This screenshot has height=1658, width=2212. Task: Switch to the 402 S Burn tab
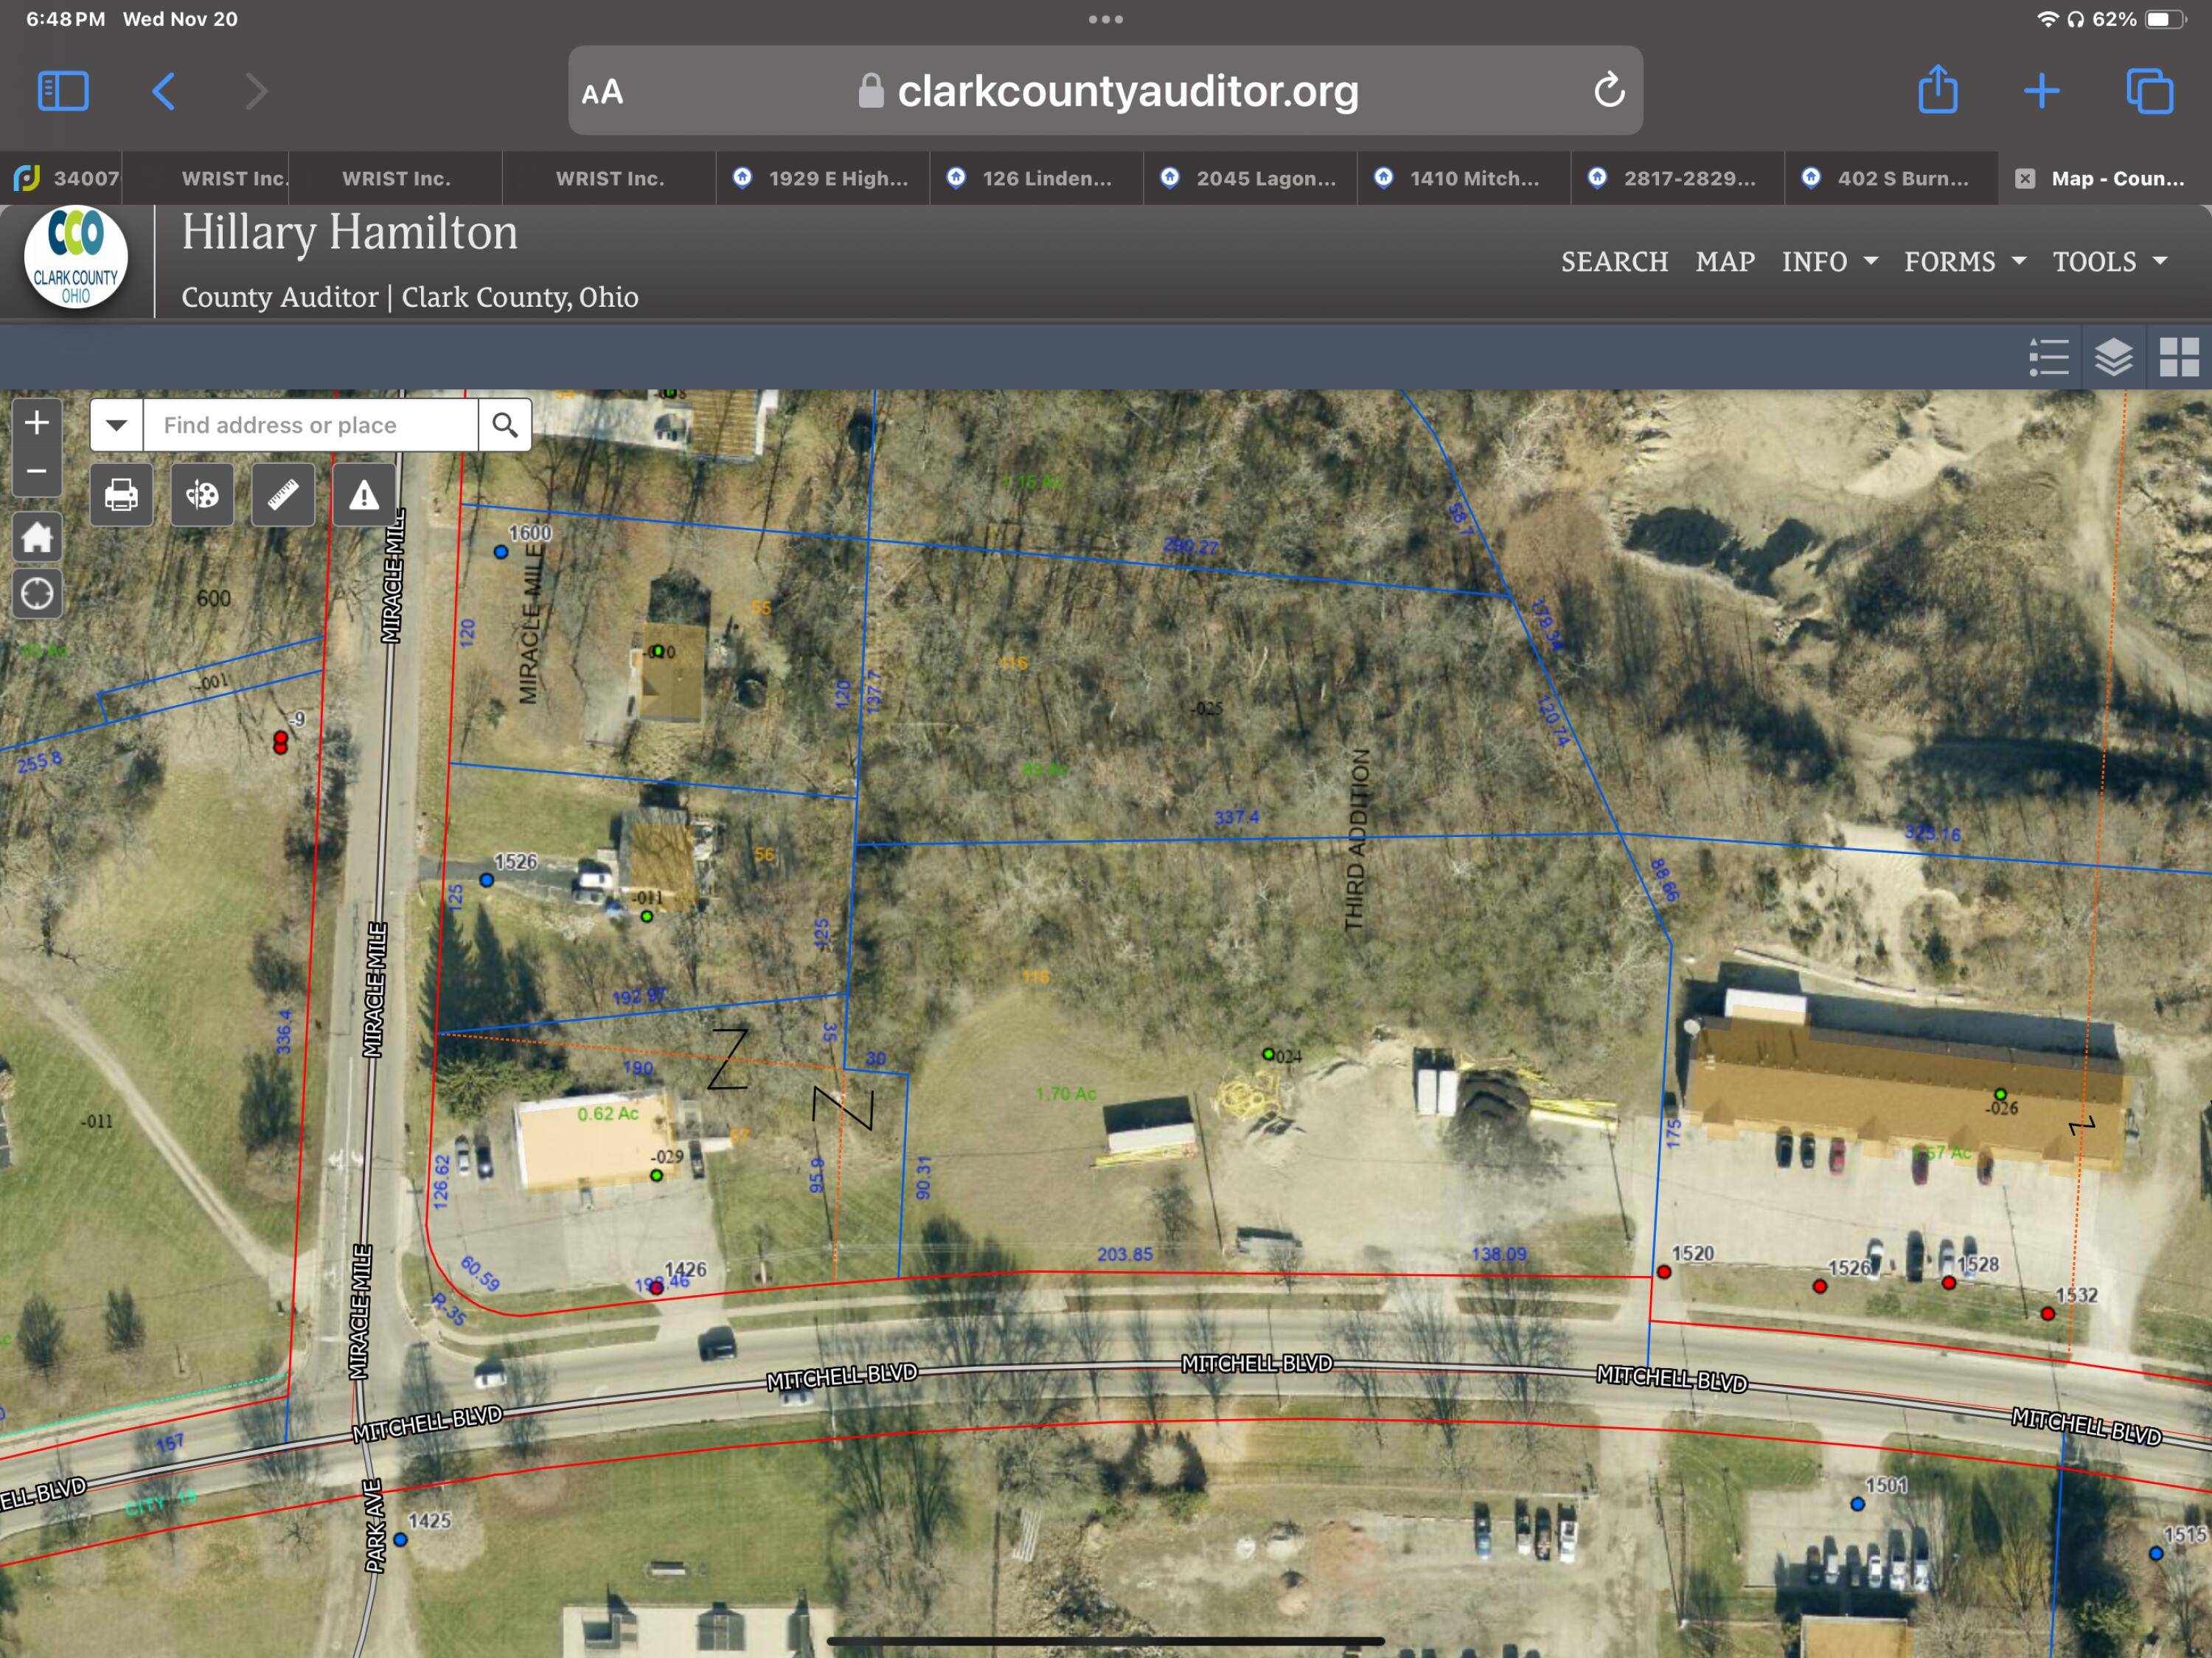pos(1892,178)
